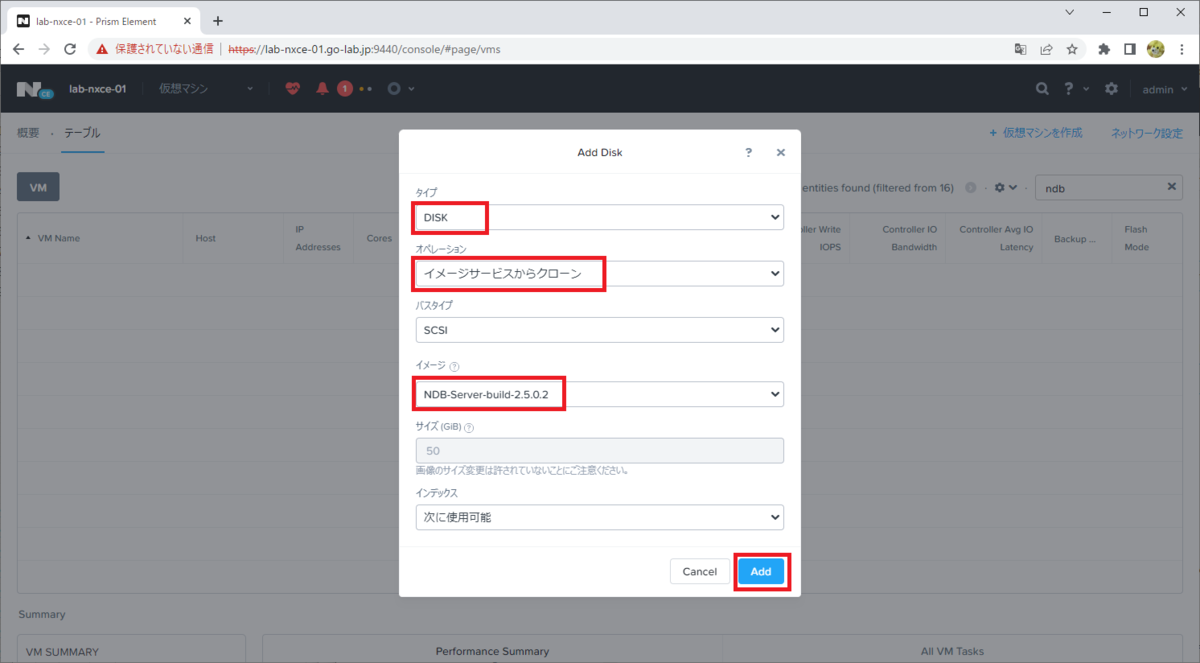This screenshot has height=663, width=1200.
Task: Click the Nutanix logo in the header
Action: 34,89
